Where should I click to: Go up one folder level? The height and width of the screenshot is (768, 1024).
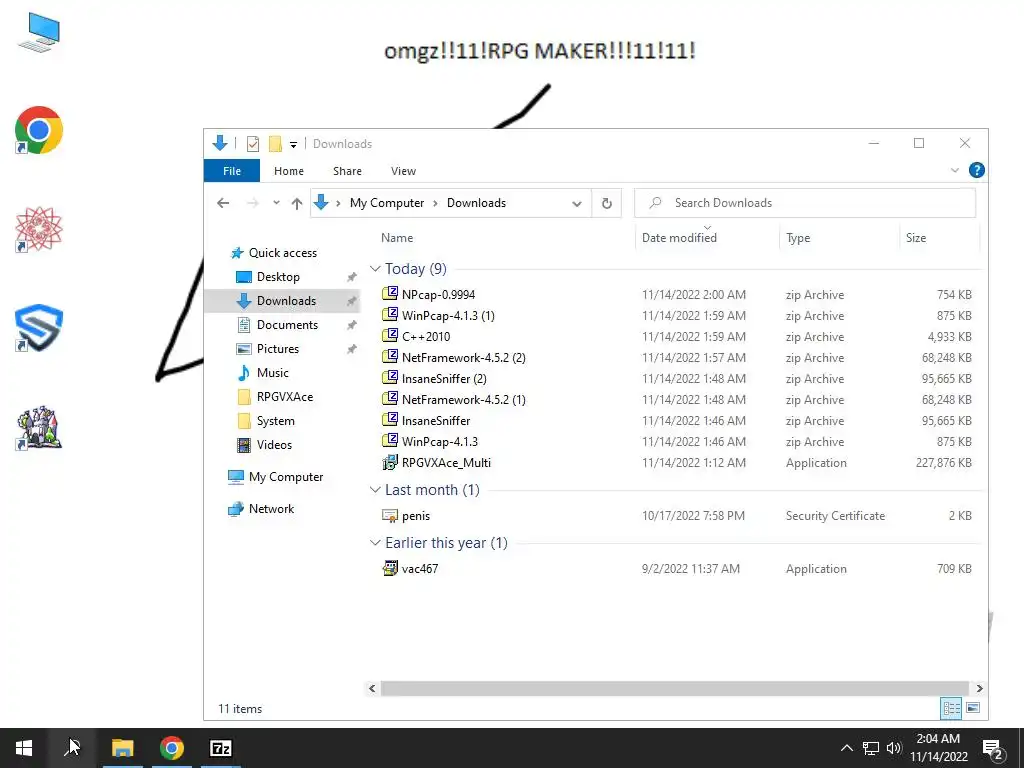[x=296, y=203]
